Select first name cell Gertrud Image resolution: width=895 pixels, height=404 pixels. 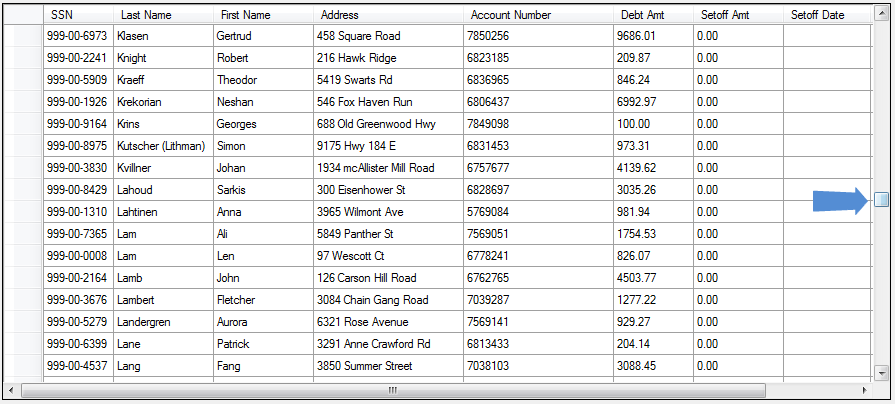263,36
